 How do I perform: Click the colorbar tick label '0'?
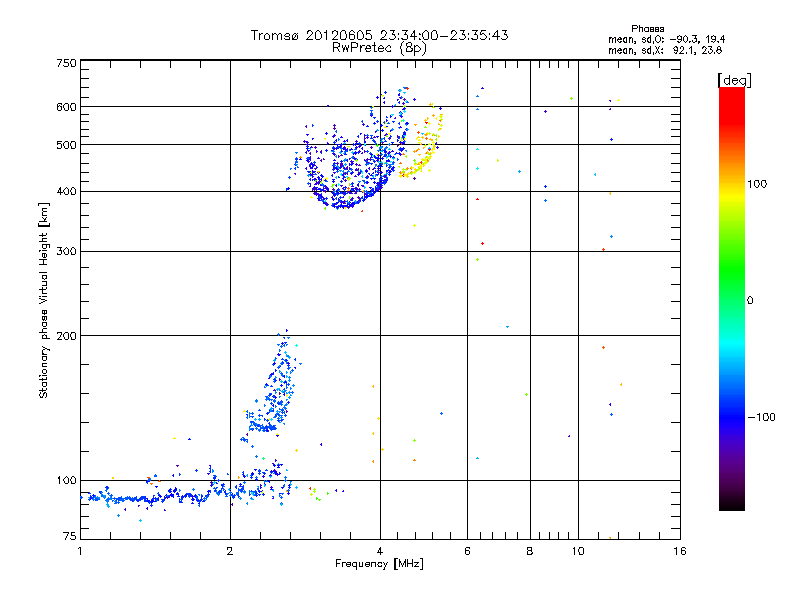click(750, 301)
